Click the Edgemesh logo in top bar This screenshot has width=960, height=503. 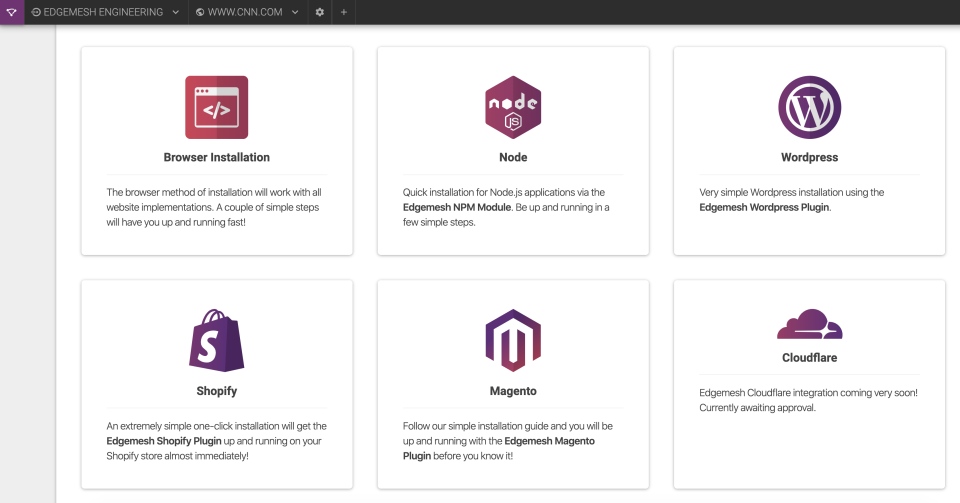12,12
